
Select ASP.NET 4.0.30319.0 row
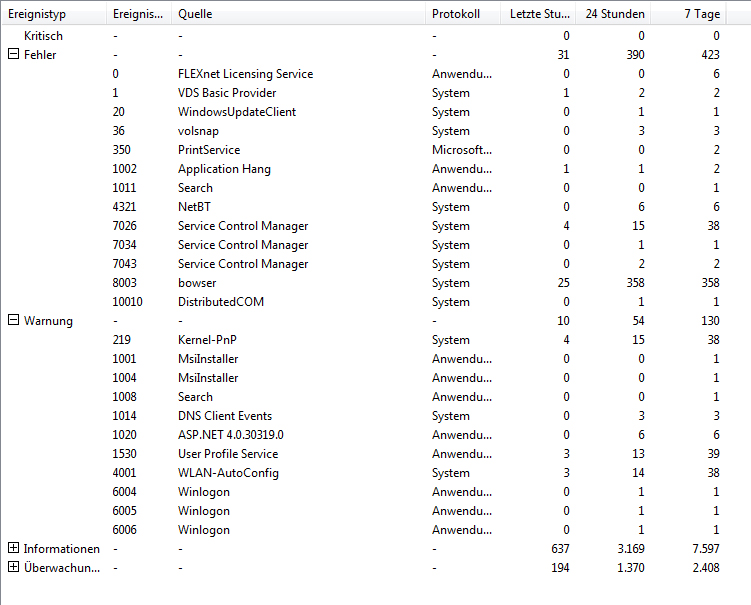click(x=364, y=435)
